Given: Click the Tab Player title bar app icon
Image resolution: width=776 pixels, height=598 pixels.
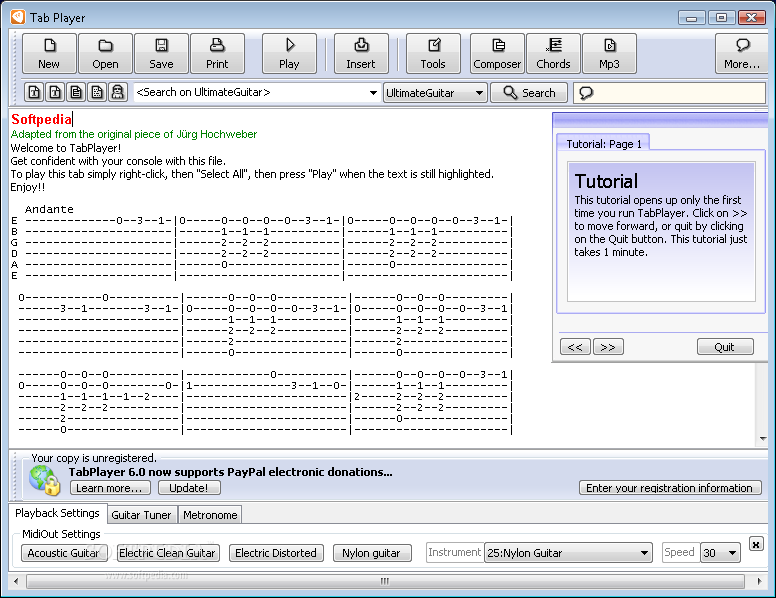Looking at the screenshot, I should pyautogui.click(x=18, y=17).
